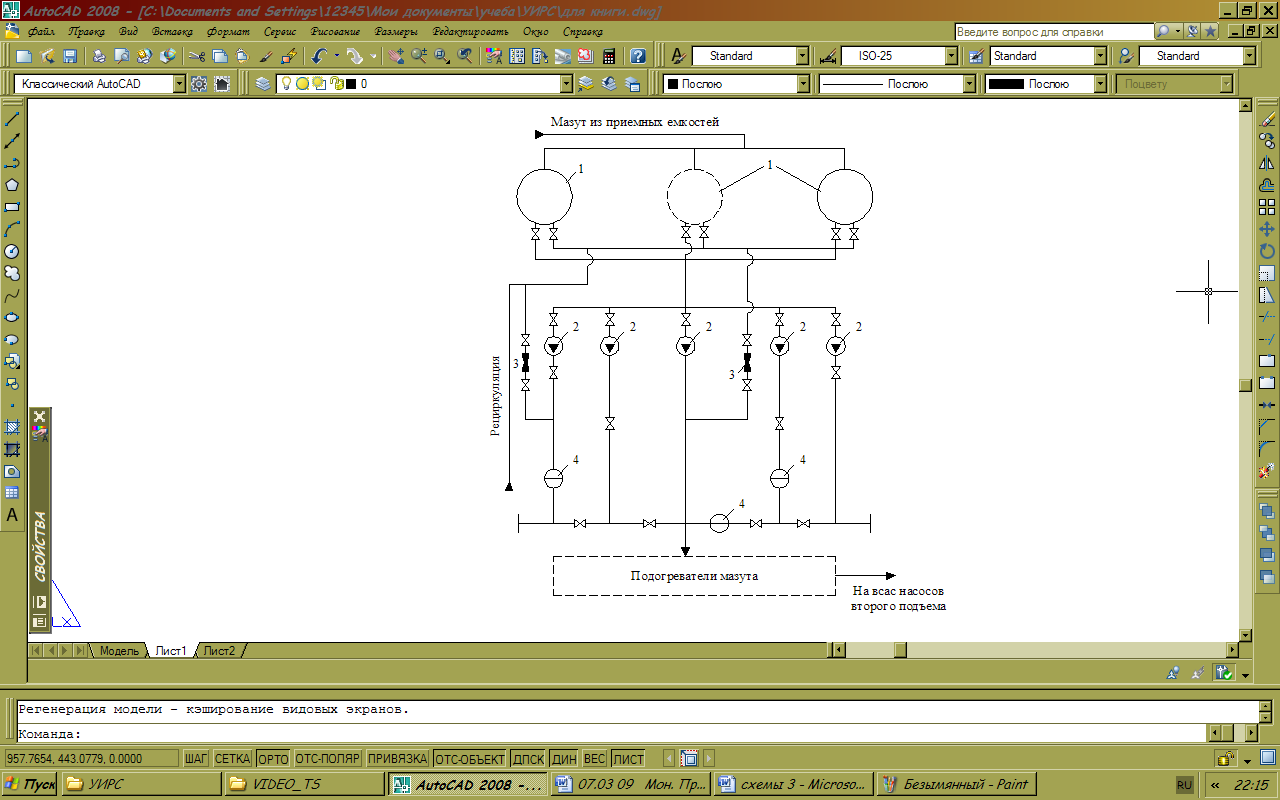
Task: Click the help question input field
Action: click(x=1055, y=31)
